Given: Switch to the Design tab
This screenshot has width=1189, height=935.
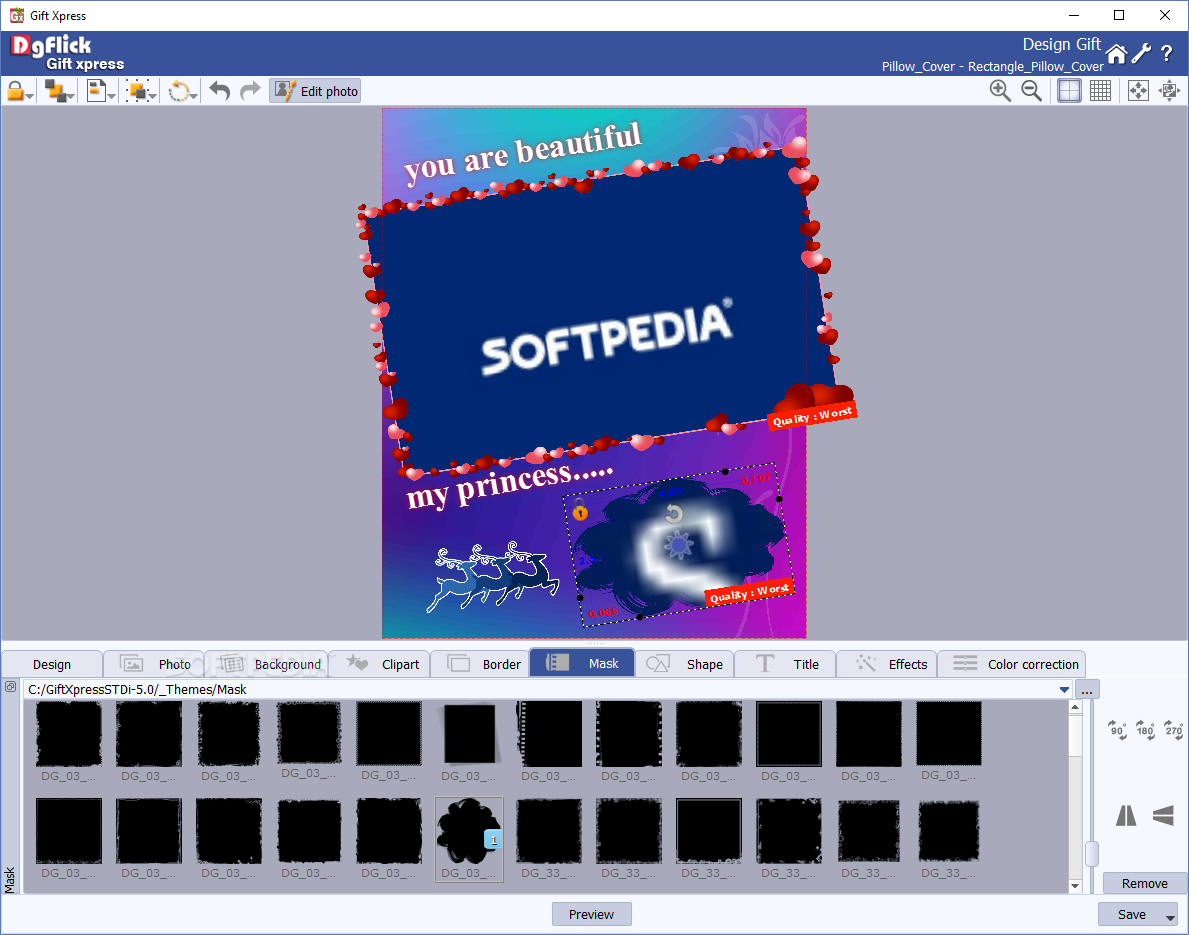Looking at the screenshot, I should [52, 664].
